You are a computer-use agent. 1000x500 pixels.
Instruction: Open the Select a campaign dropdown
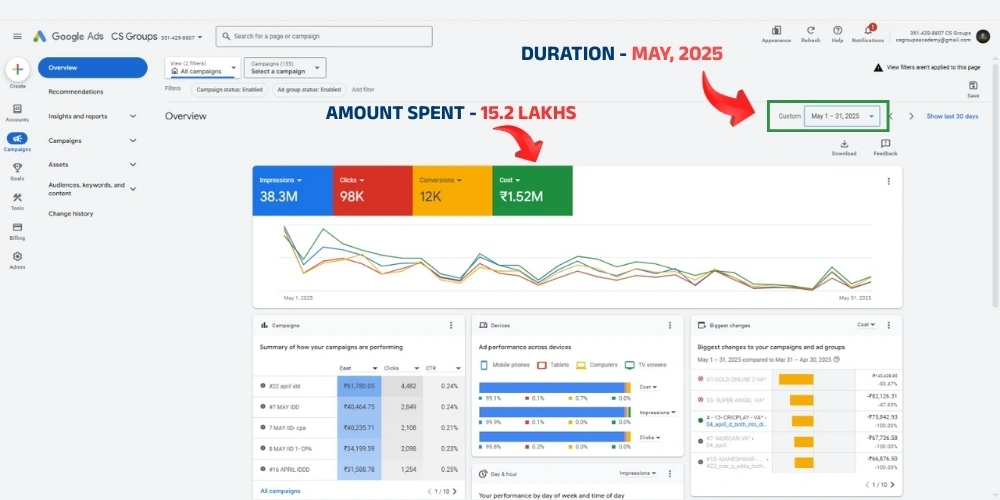click(x=285, y=68)
